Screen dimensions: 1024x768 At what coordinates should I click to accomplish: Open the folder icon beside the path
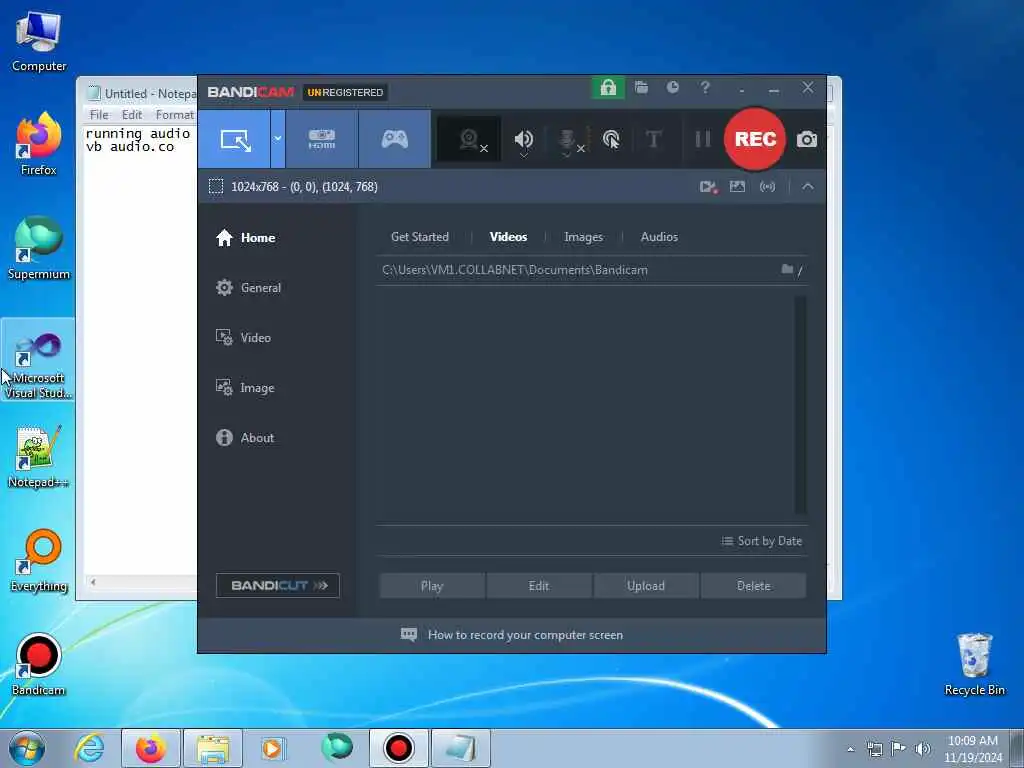tap(787, 270)
